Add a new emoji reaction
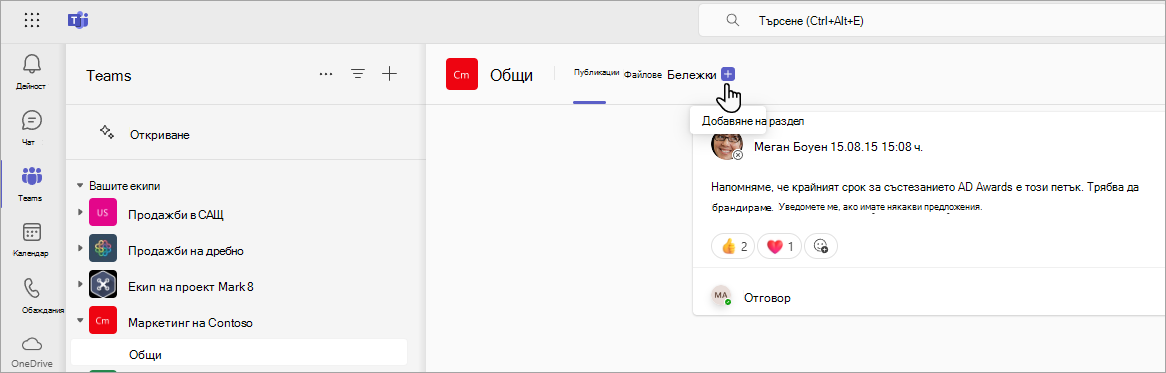 click(821, 246)
